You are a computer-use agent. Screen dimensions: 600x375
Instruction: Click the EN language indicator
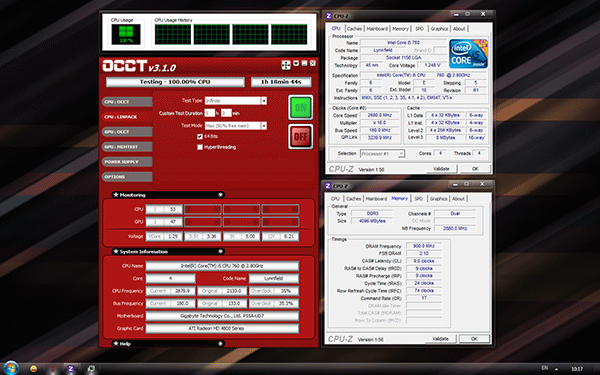point(545,368)
